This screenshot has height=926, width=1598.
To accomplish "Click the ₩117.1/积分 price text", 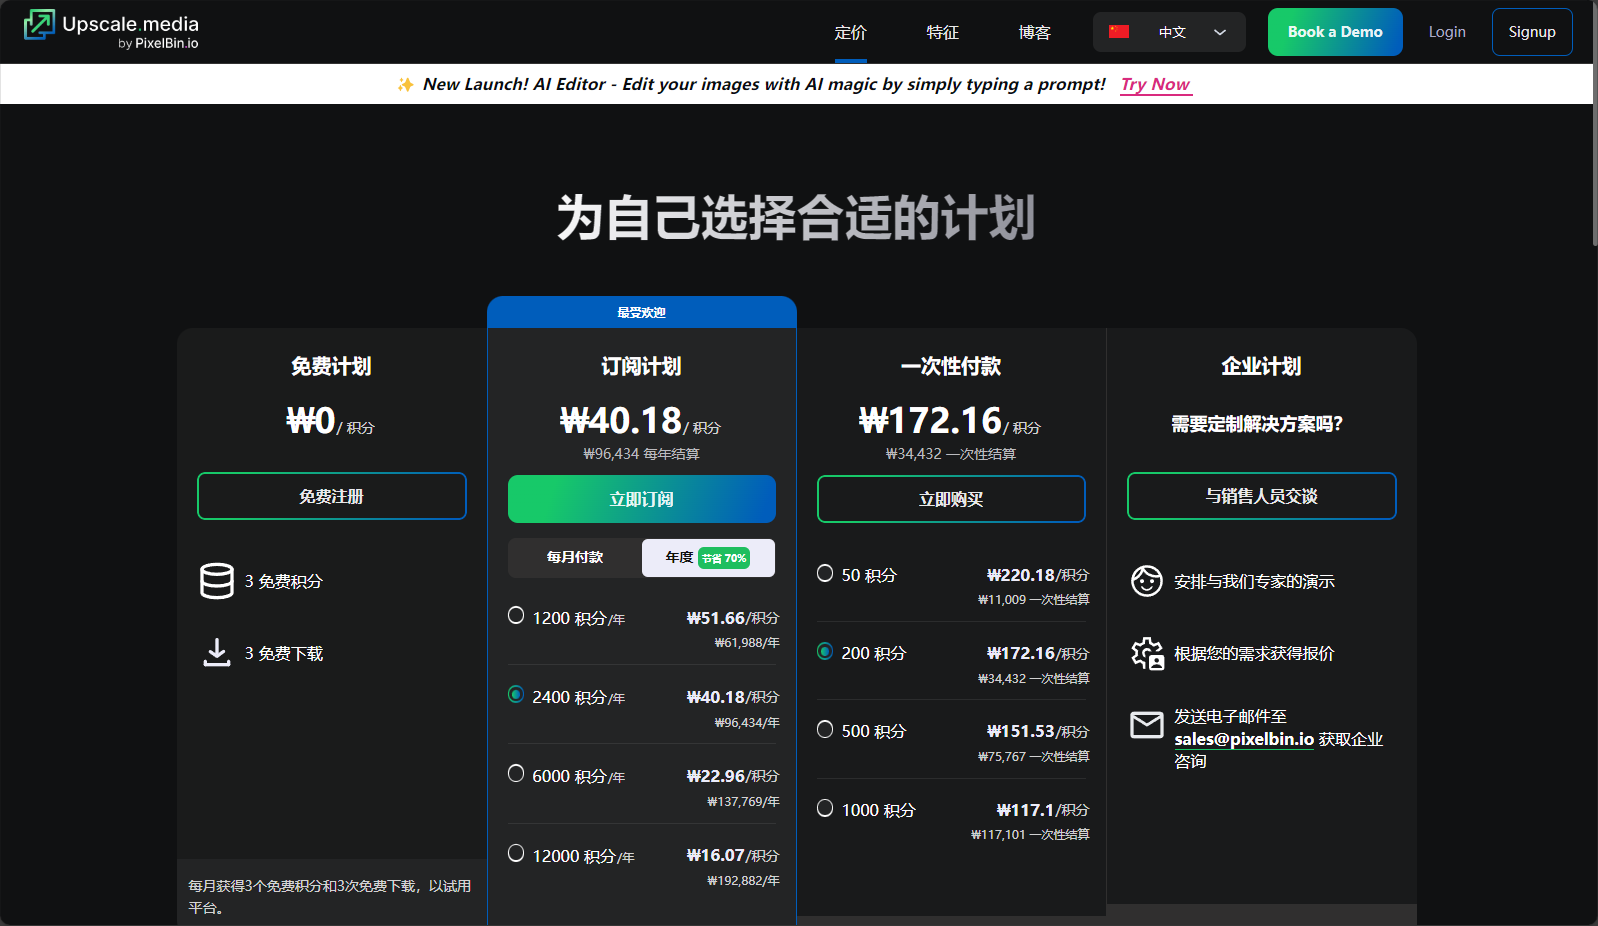I will (1043, 810).
